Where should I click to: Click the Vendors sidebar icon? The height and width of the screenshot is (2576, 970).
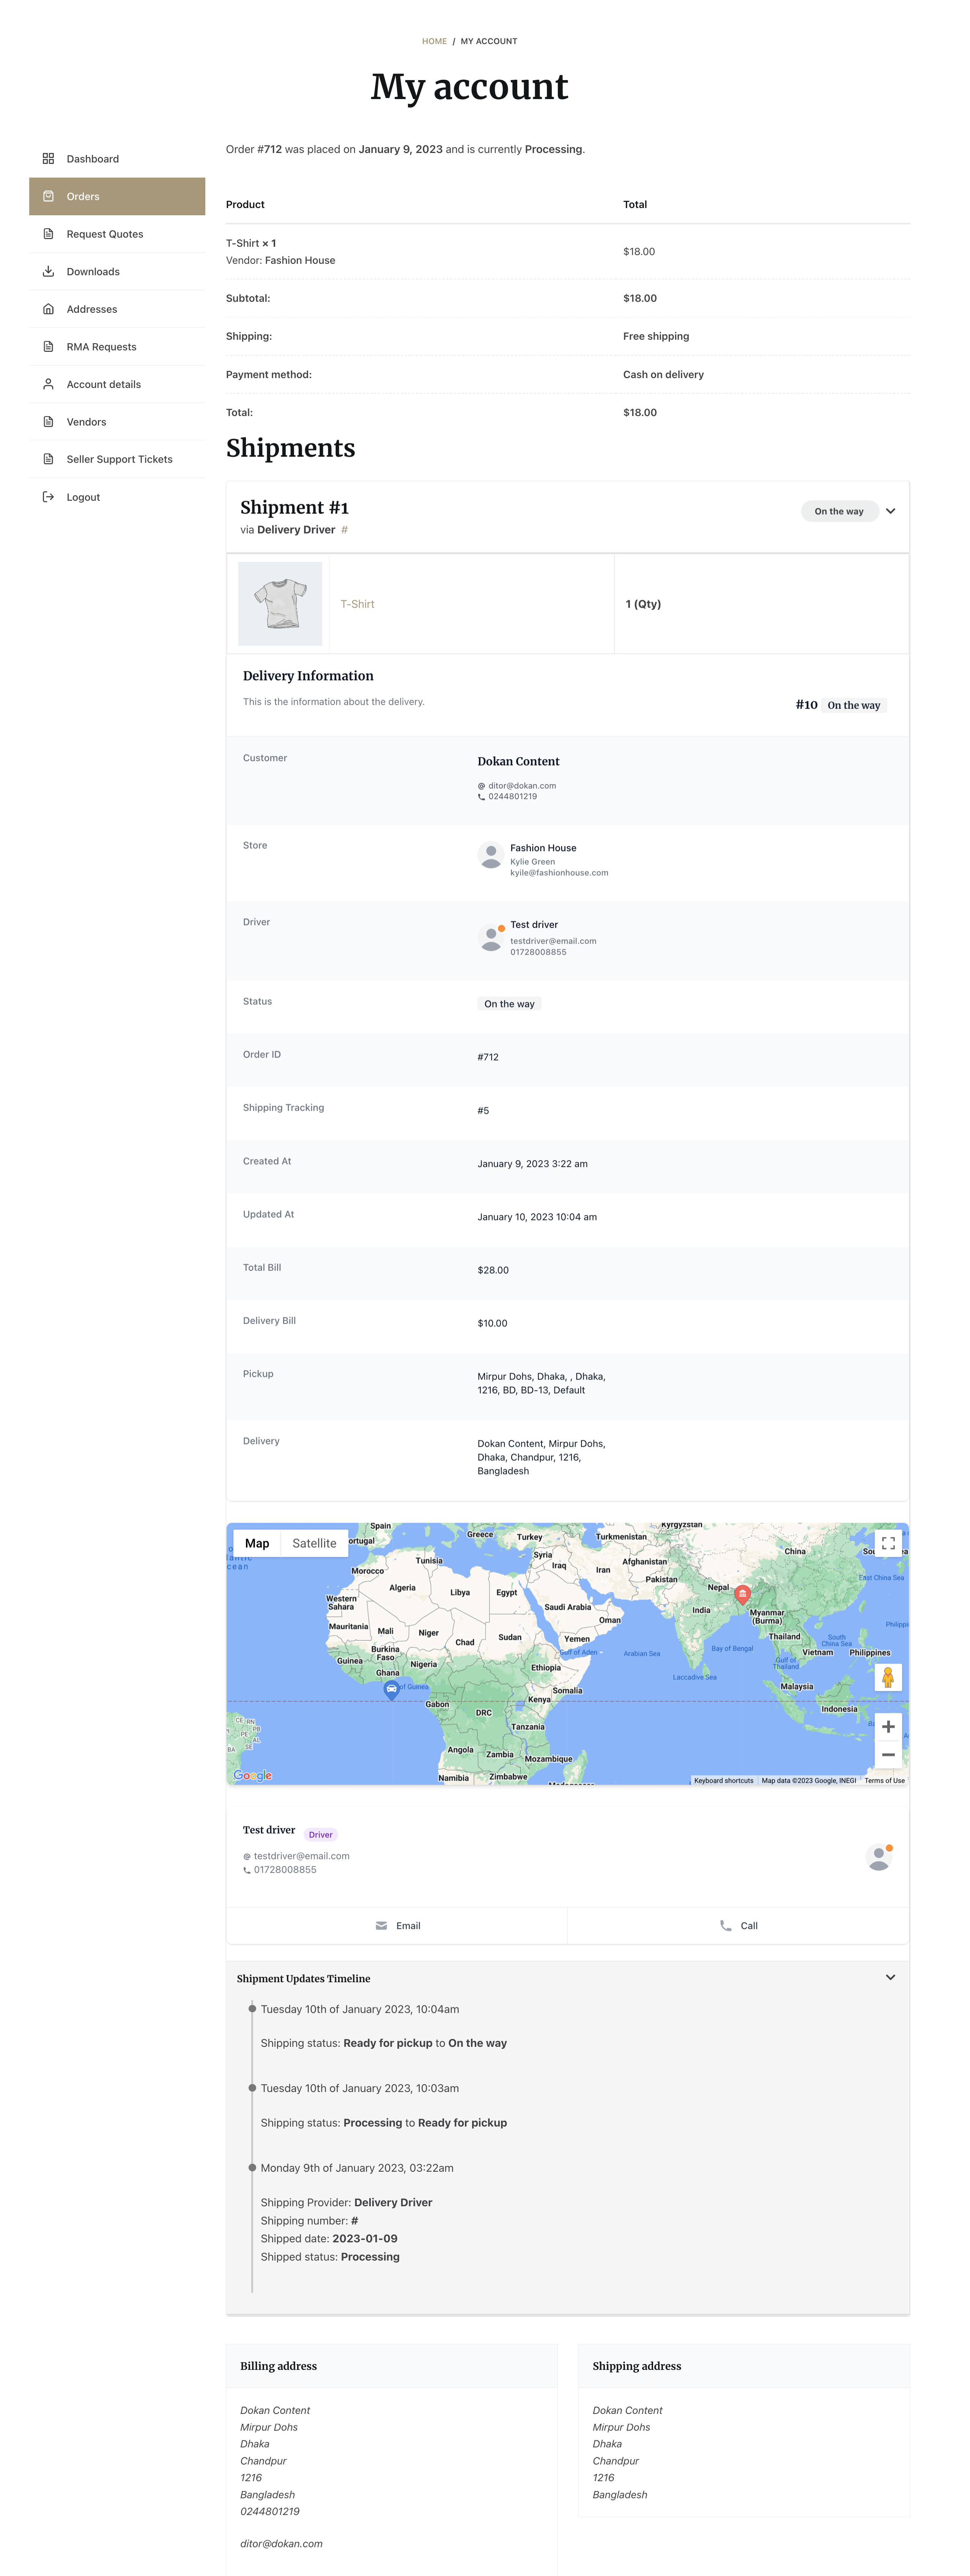(x=47, y=422)
